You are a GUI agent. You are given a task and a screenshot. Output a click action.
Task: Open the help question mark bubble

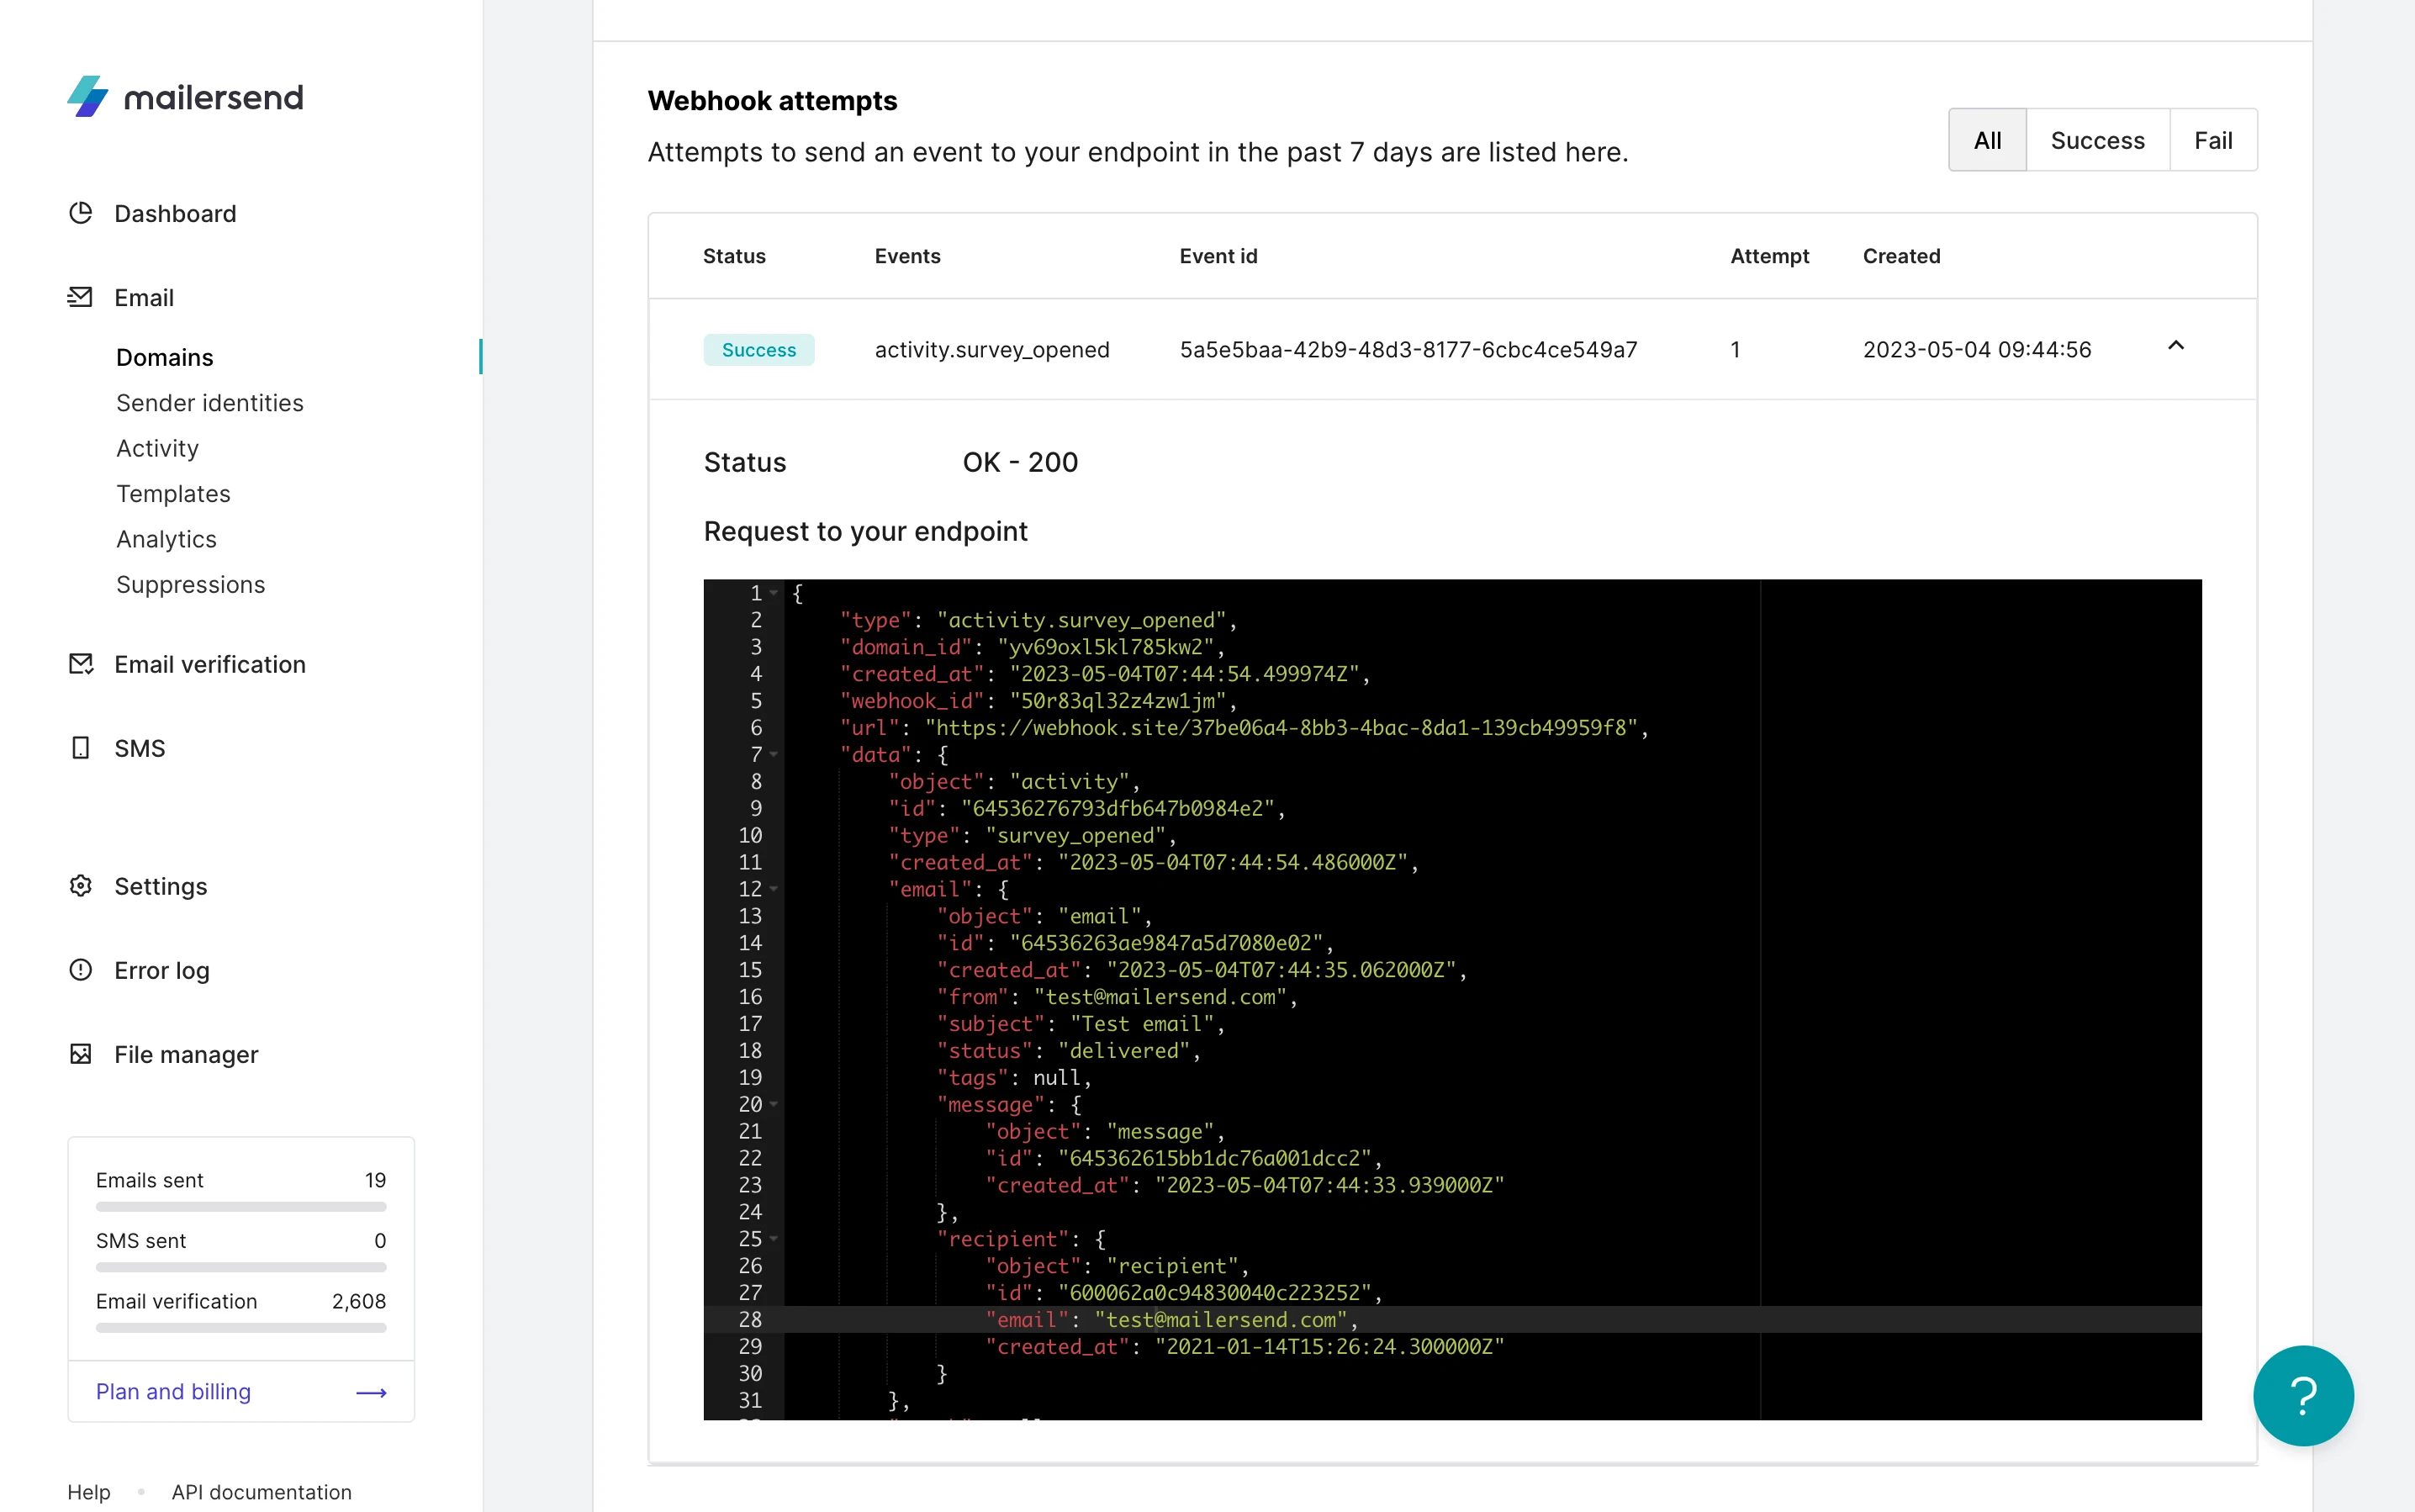tap(2302, 1395)
